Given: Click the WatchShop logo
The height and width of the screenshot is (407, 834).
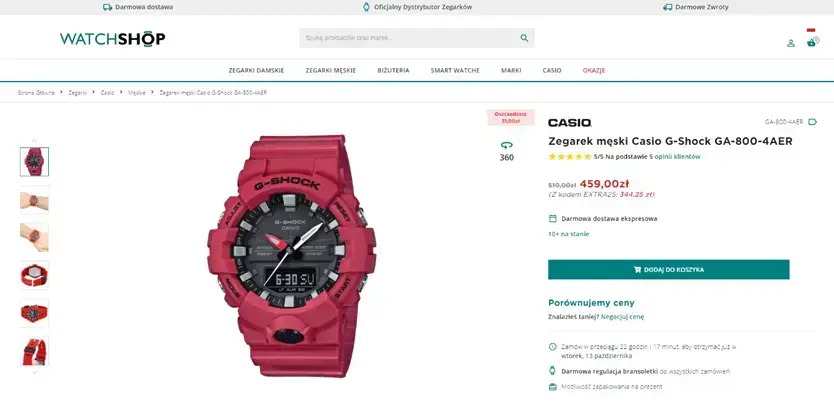Looking at the screenshot, I should point(113,38).
